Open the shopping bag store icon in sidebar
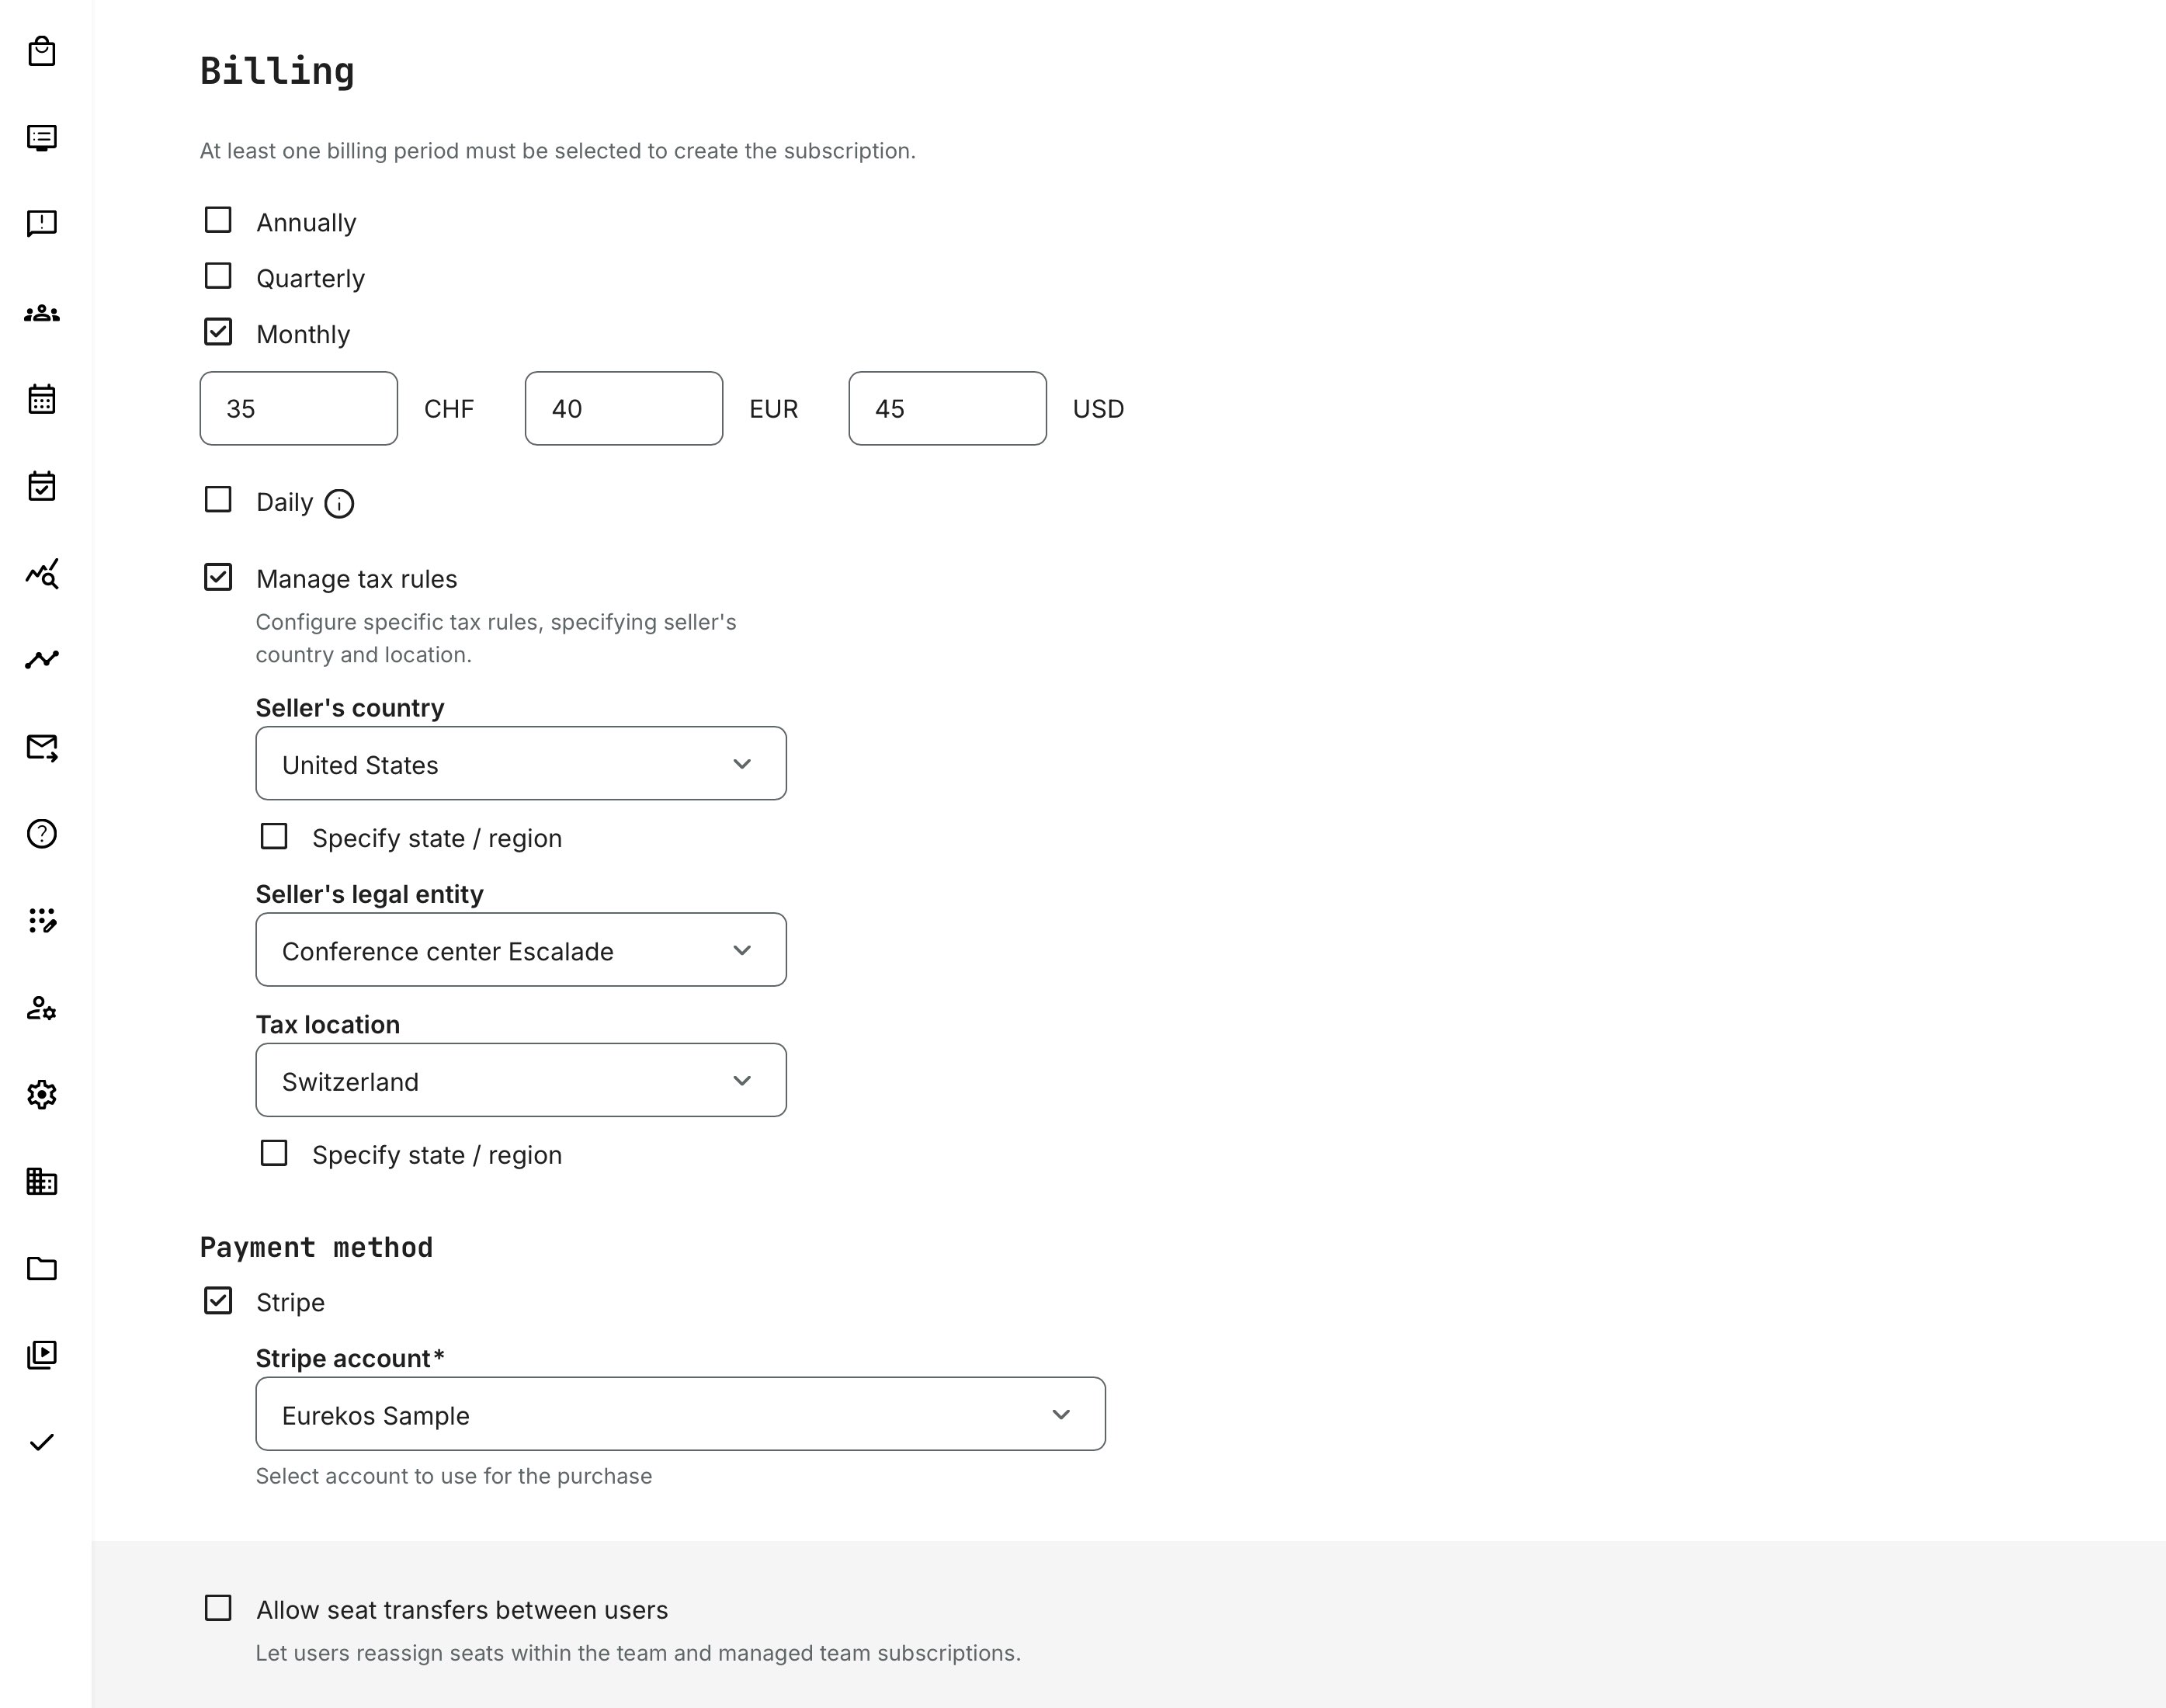This screenshot has width=2166, height=1708. tap(42, 53)
